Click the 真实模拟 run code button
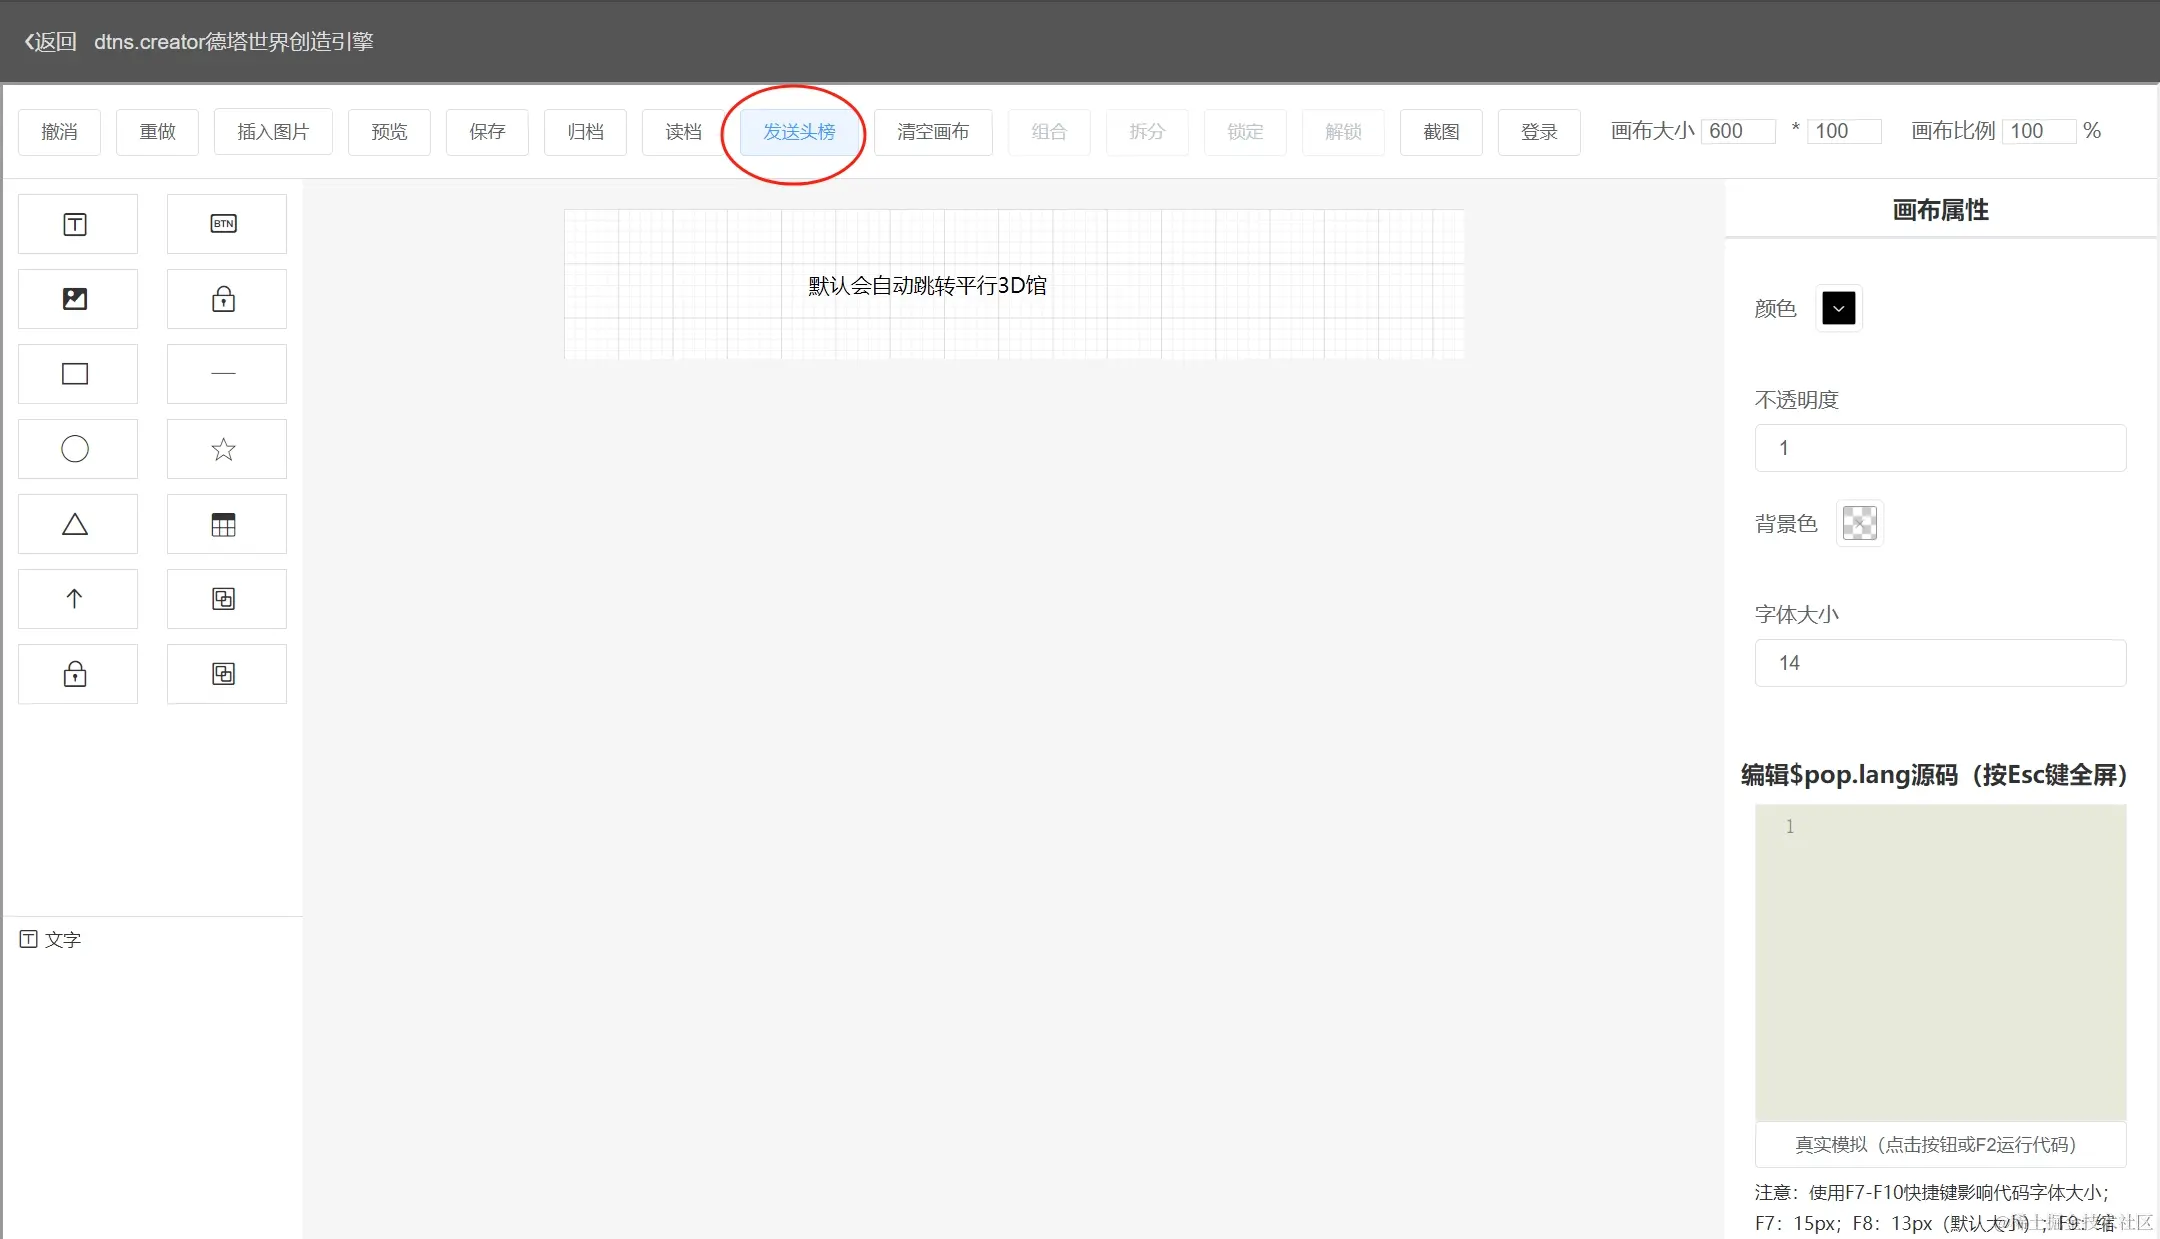The image size is (2160, 1239). pos(1939,1144)
